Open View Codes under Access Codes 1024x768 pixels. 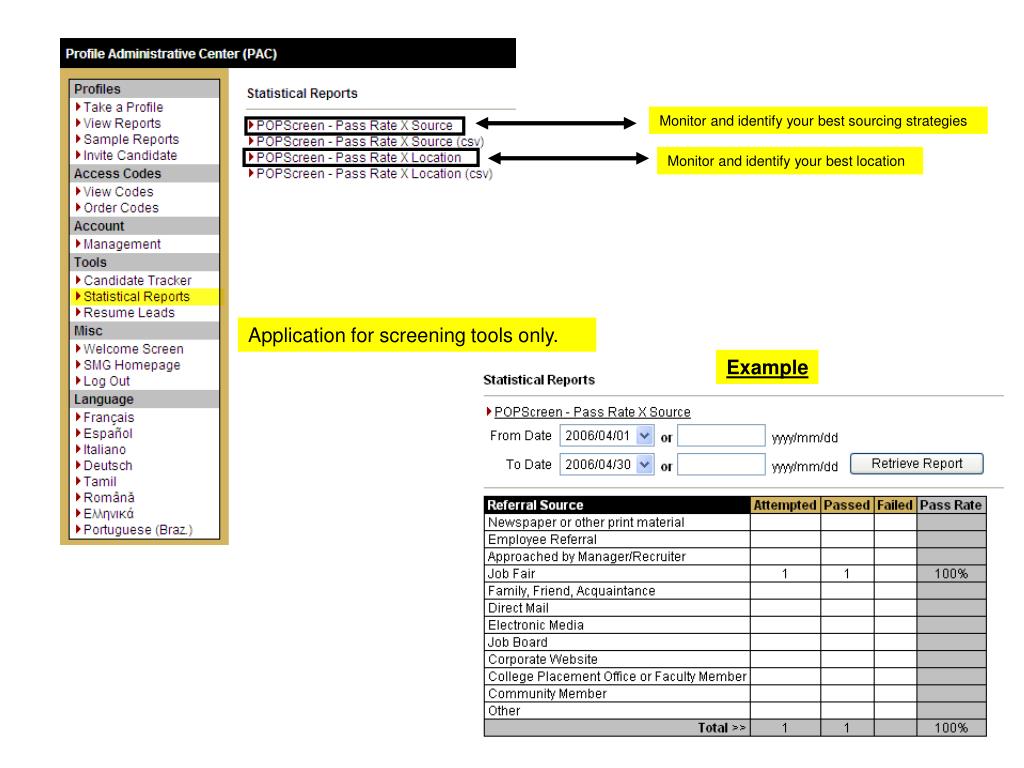click(x=118, y=192)
